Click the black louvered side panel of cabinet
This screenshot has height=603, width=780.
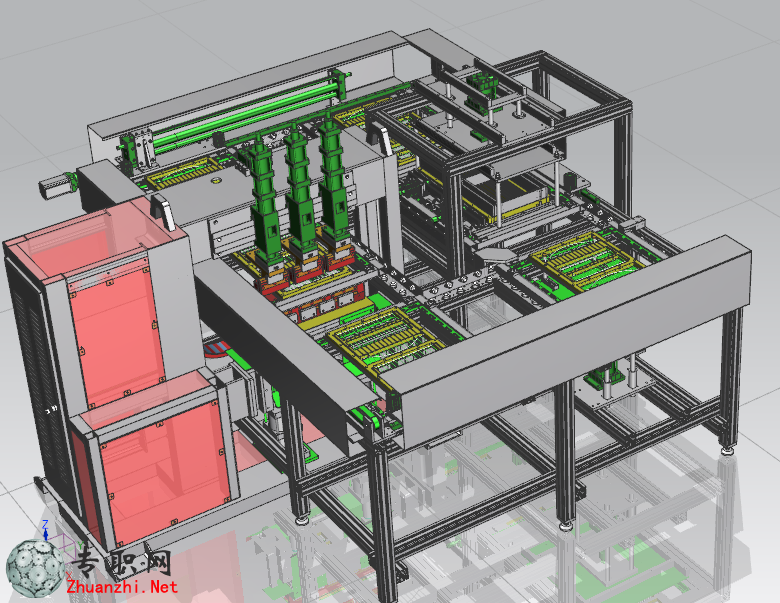[40, 383]
